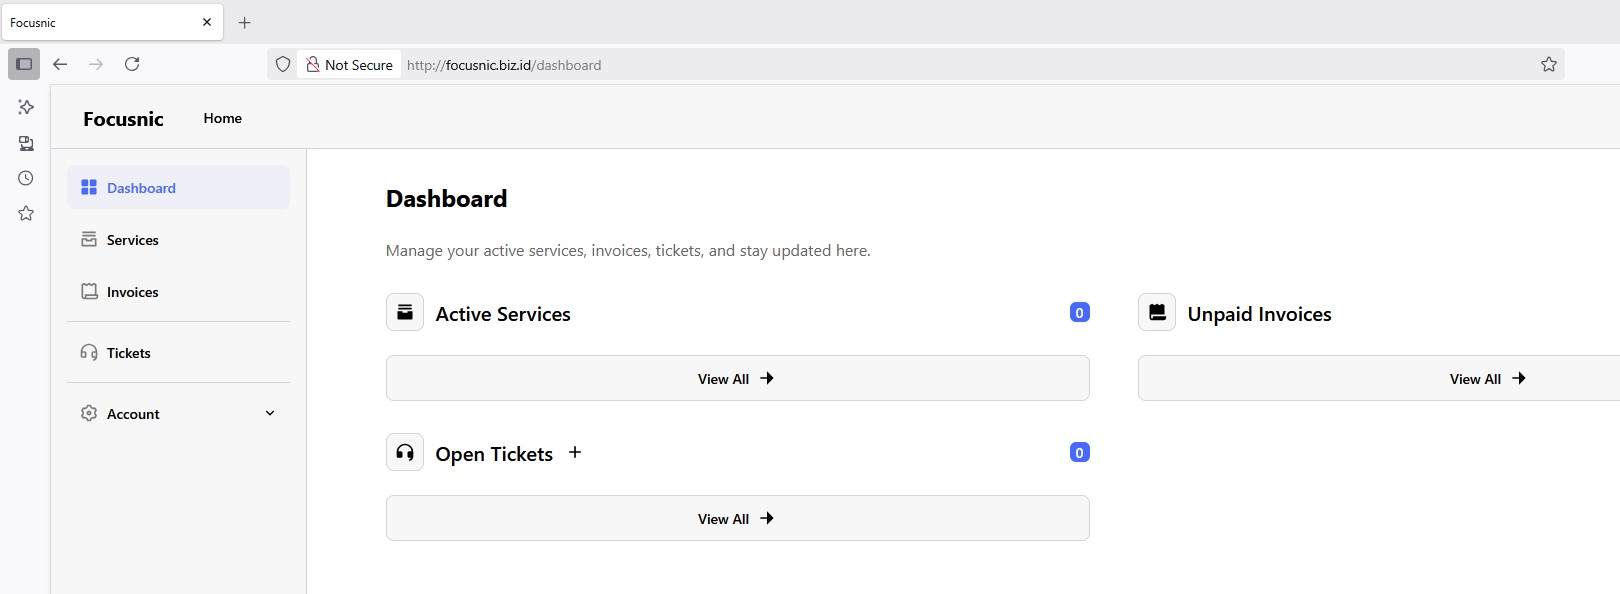Go to Invoices in the sidebar
This screenshot has height=594, width=1620.
click(x=132, y=292)
